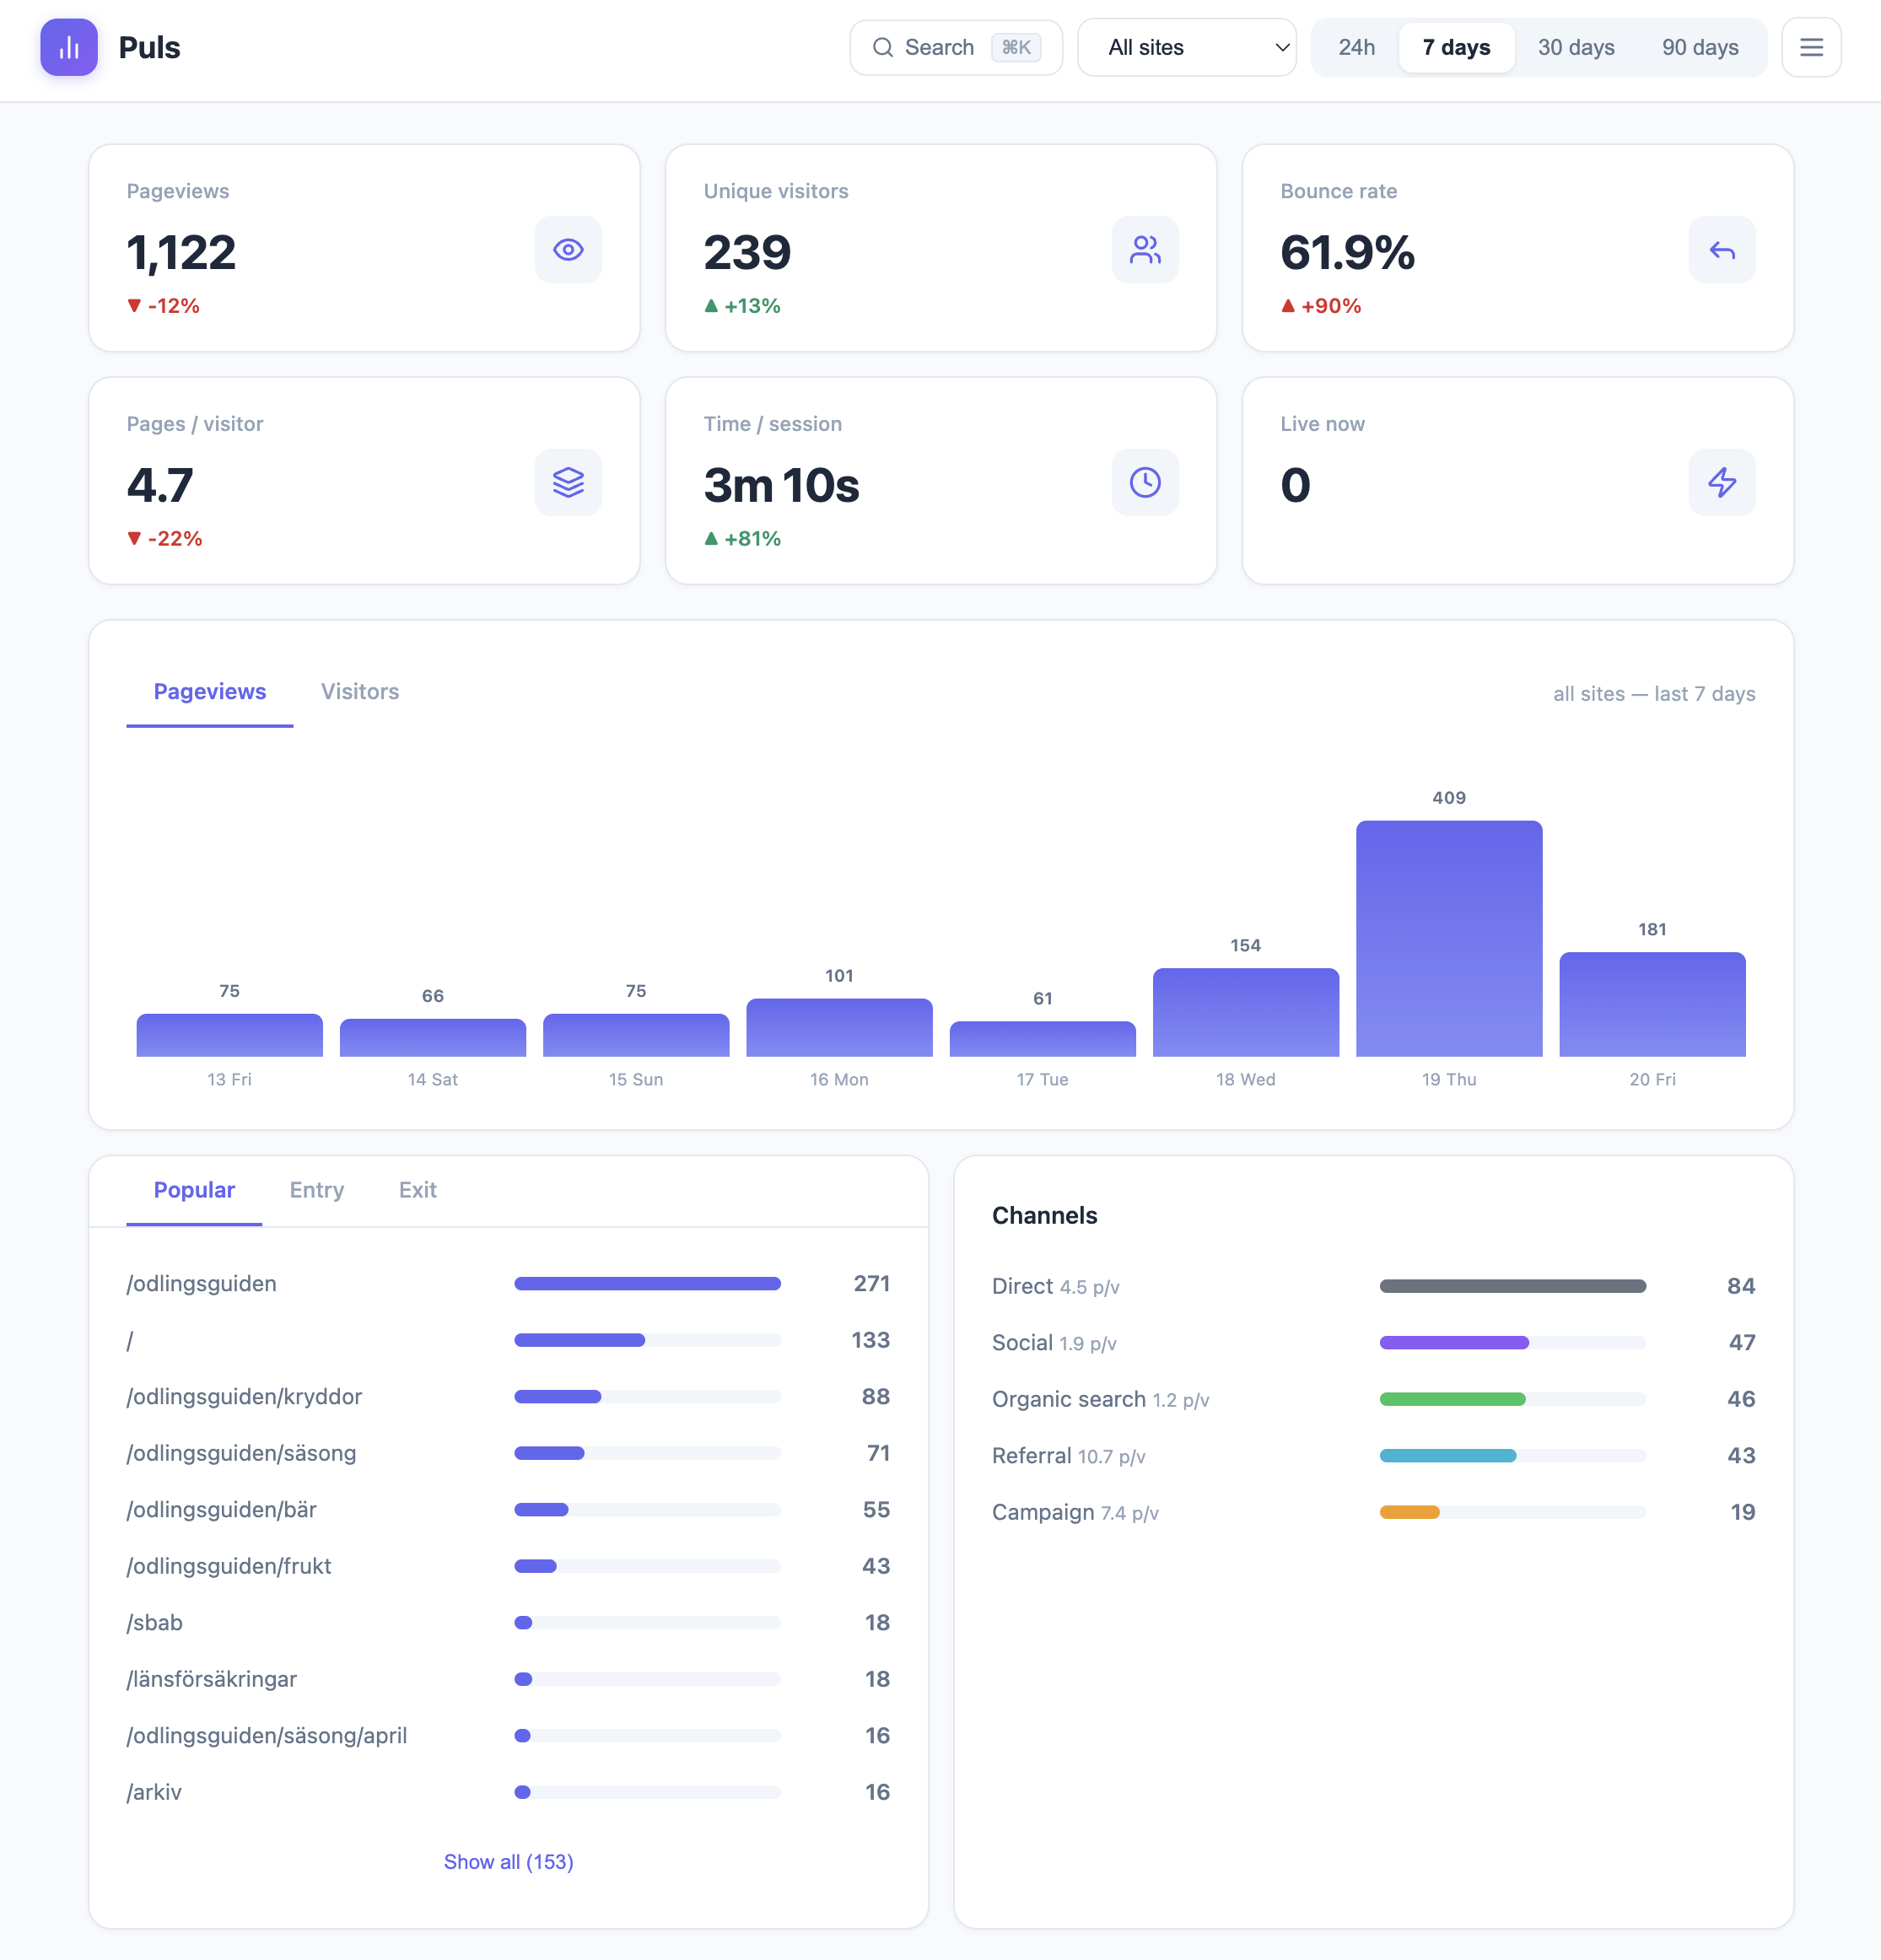This screenshot has width=1881, height=1960.
Task: Click Show all (153) link
Action: click(508, 1861)
